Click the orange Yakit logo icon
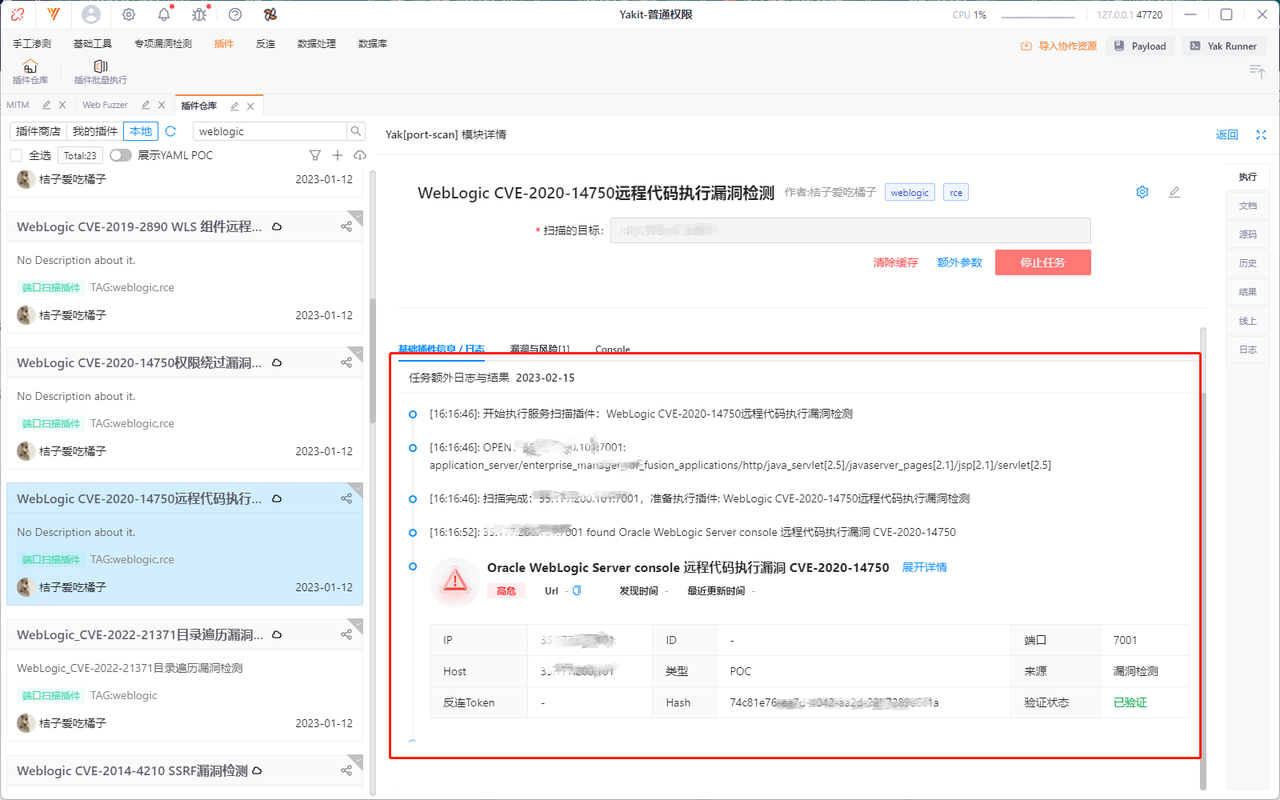1280x800 pixels. [53, 15]
